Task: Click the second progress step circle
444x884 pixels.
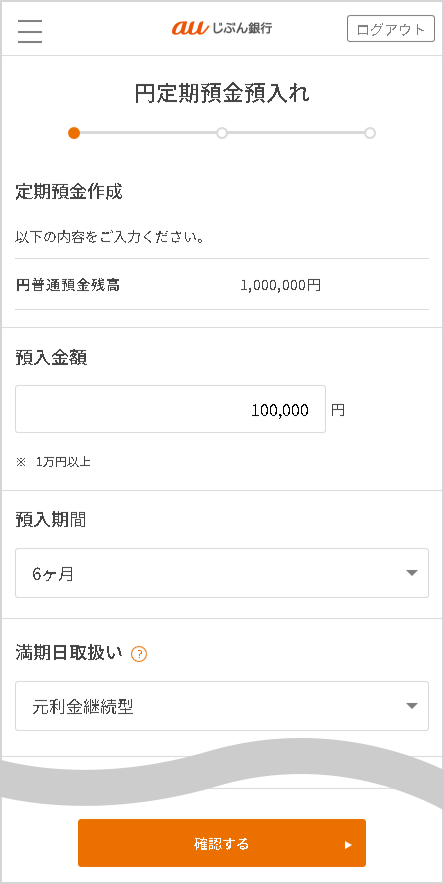Action: tap(222, 133)
